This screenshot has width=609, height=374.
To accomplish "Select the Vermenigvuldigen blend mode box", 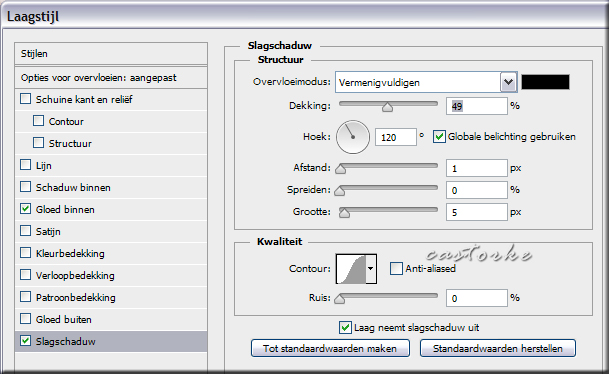I will pyautogui.click(x=418, y=82).
